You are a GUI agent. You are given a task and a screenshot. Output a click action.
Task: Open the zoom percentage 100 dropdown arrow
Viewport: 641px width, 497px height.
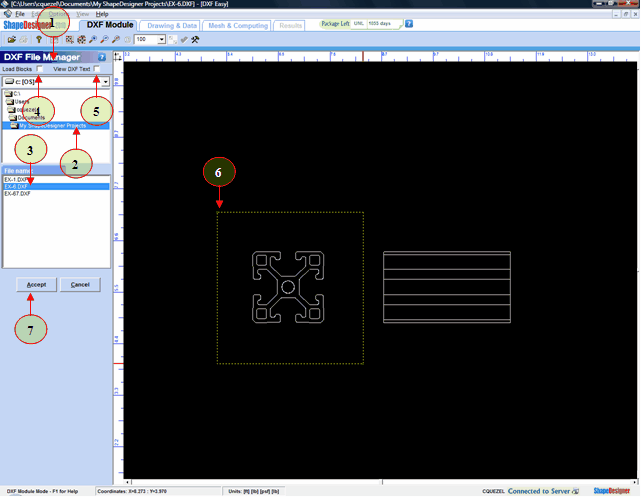point(161,40)
